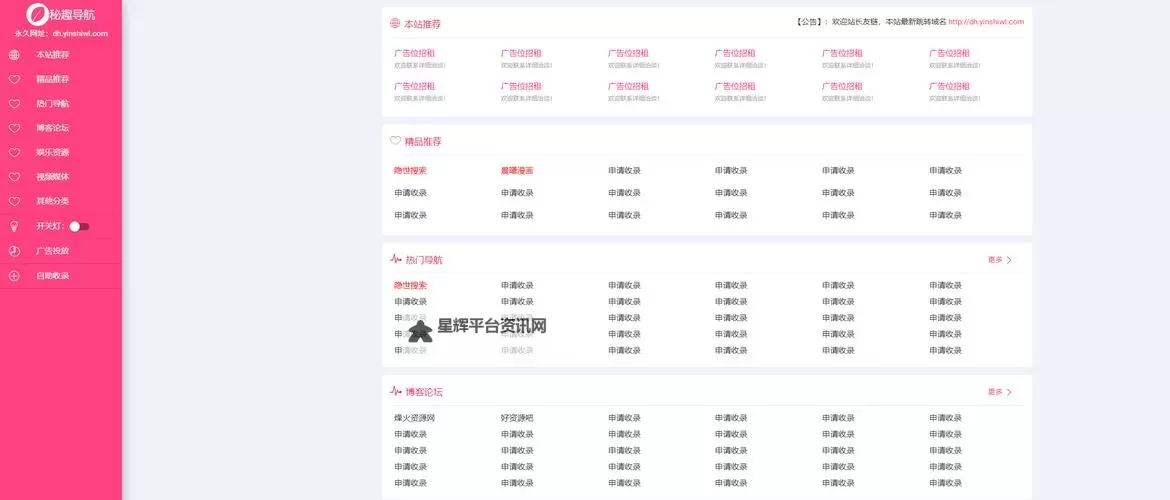Open 隐世搜索 link under 精品推荐
Image resolution: width=1170 pixels, height=500 pixels.
410,170
